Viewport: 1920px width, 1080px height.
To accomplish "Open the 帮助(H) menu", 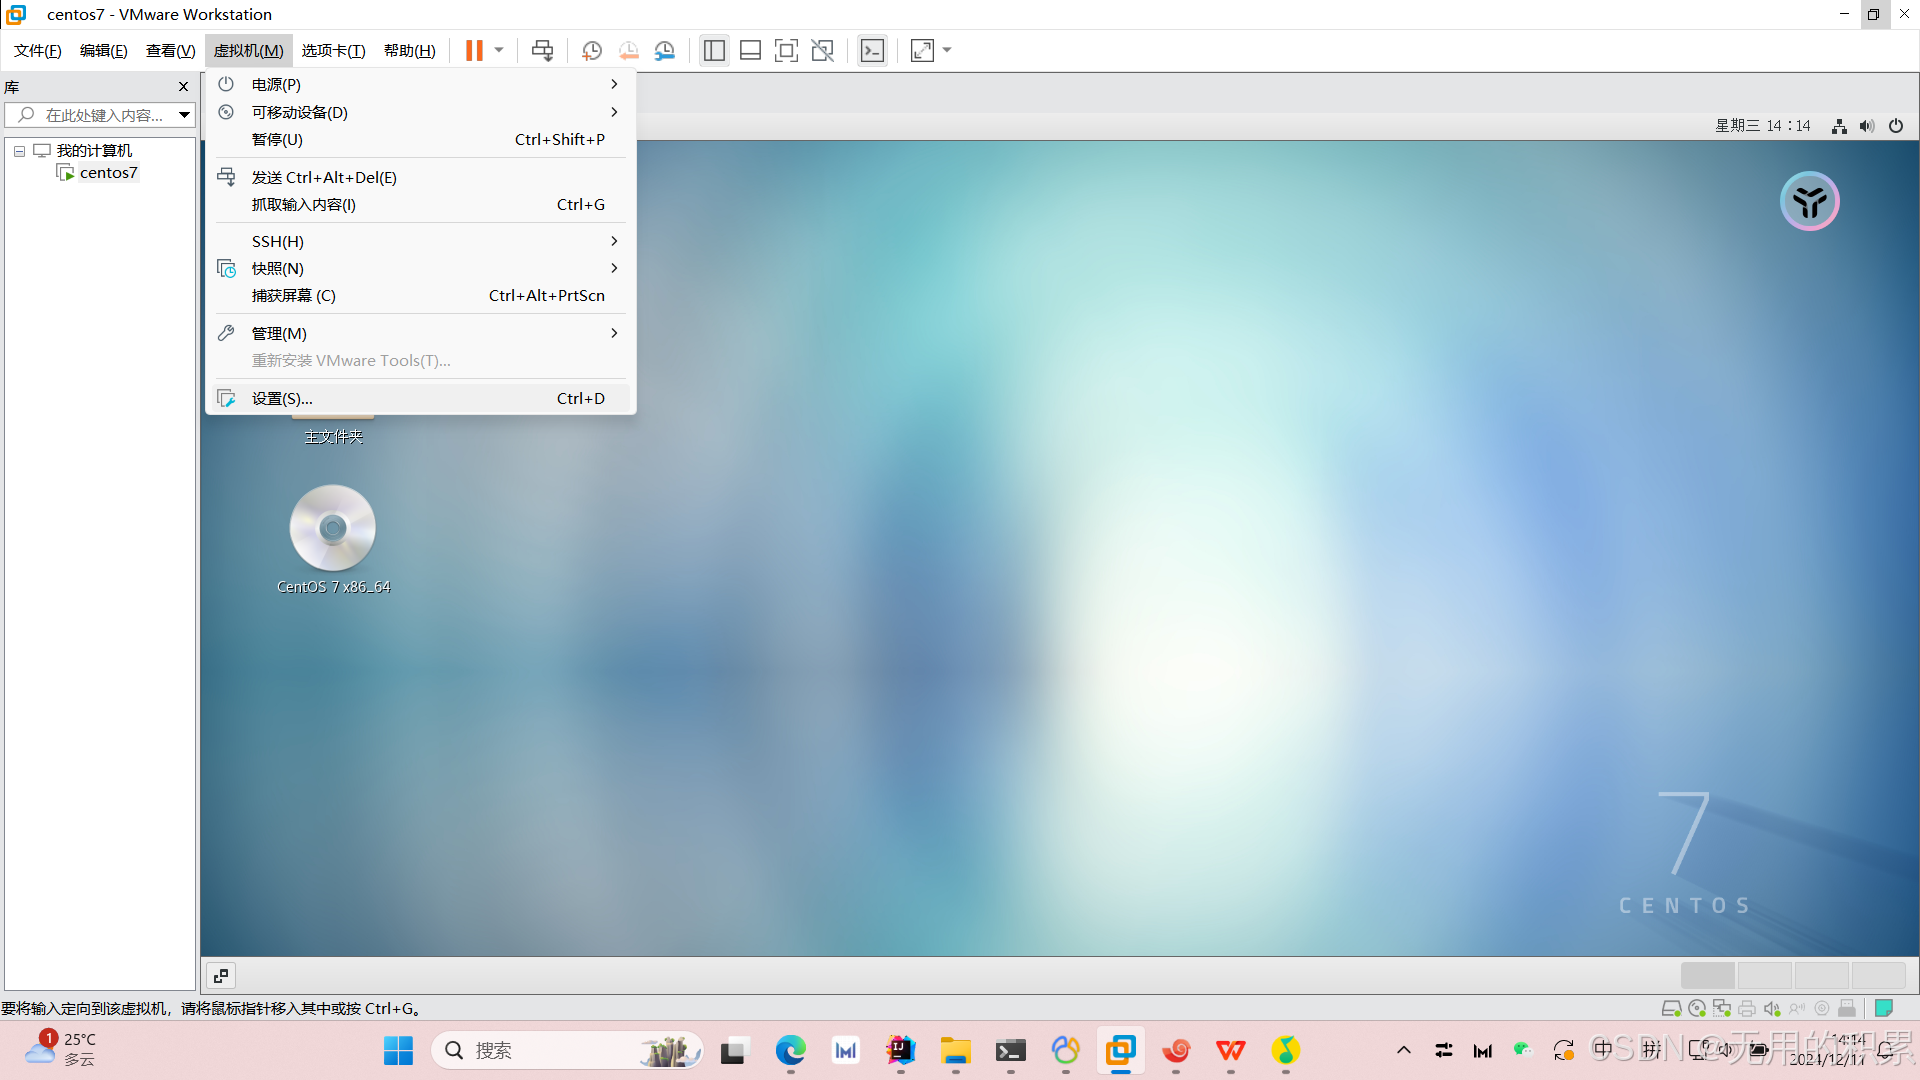I will (x=410, y=51).
